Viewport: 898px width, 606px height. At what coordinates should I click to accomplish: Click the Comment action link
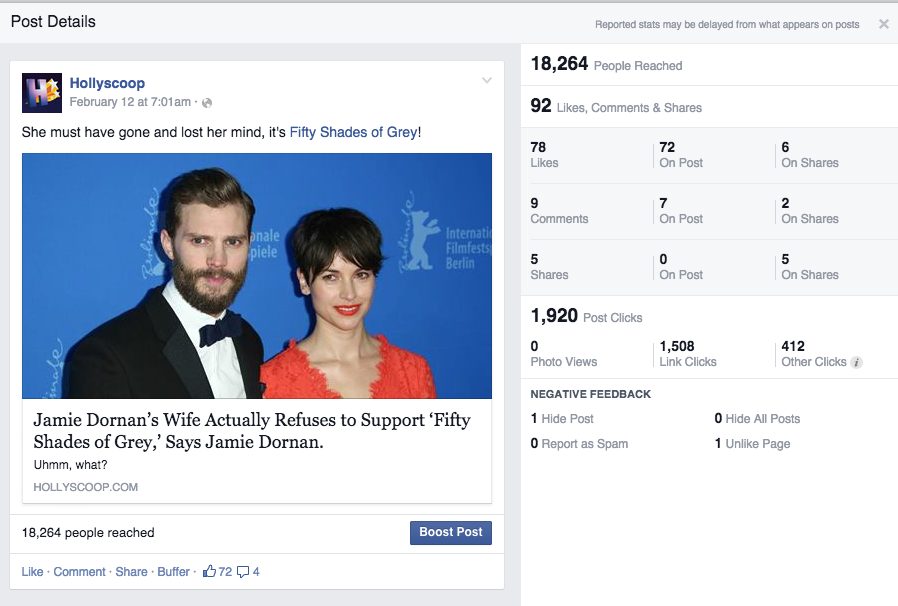coord(80,572)
